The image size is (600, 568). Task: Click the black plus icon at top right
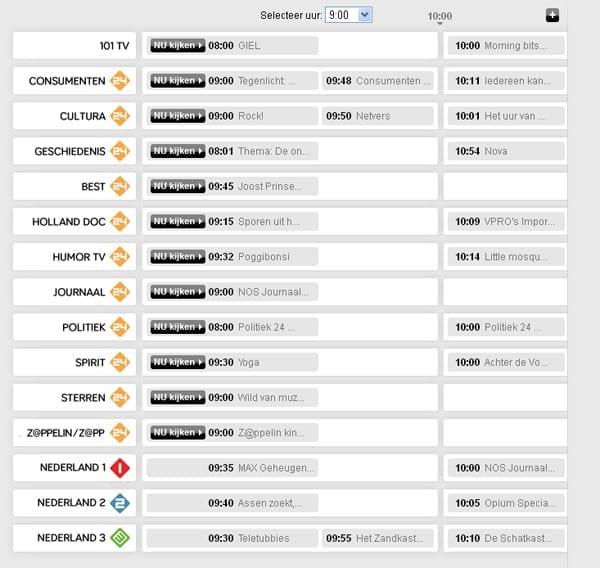pos(552,15)
